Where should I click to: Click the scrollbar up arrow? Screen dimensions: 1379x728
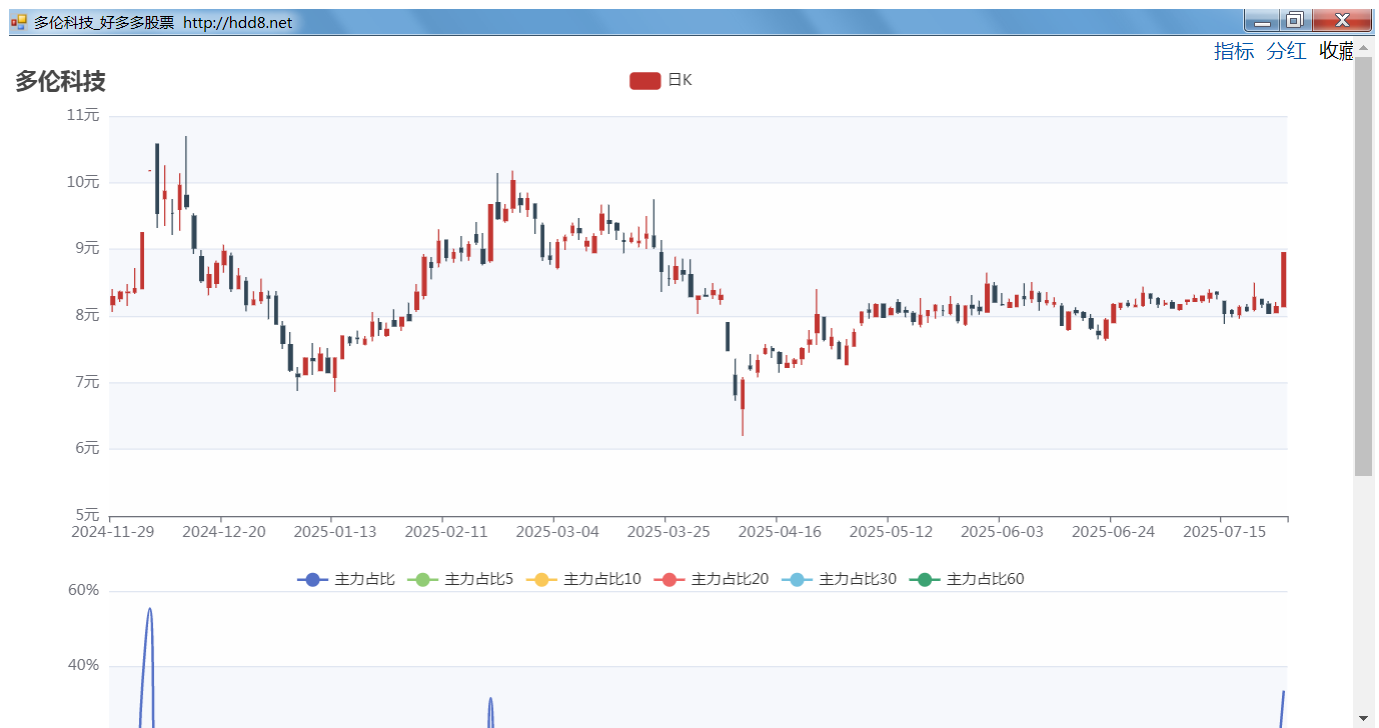pos(1364,48)
